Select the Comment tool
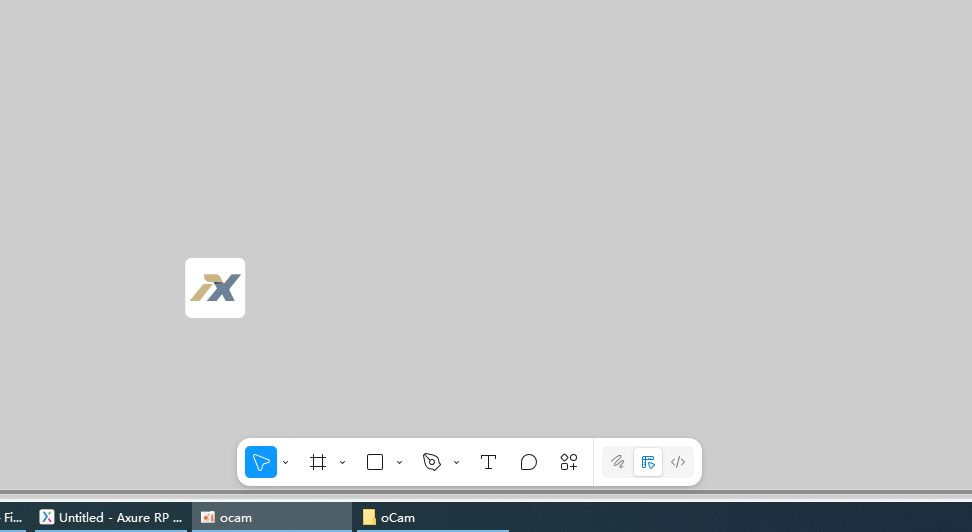 529,462
